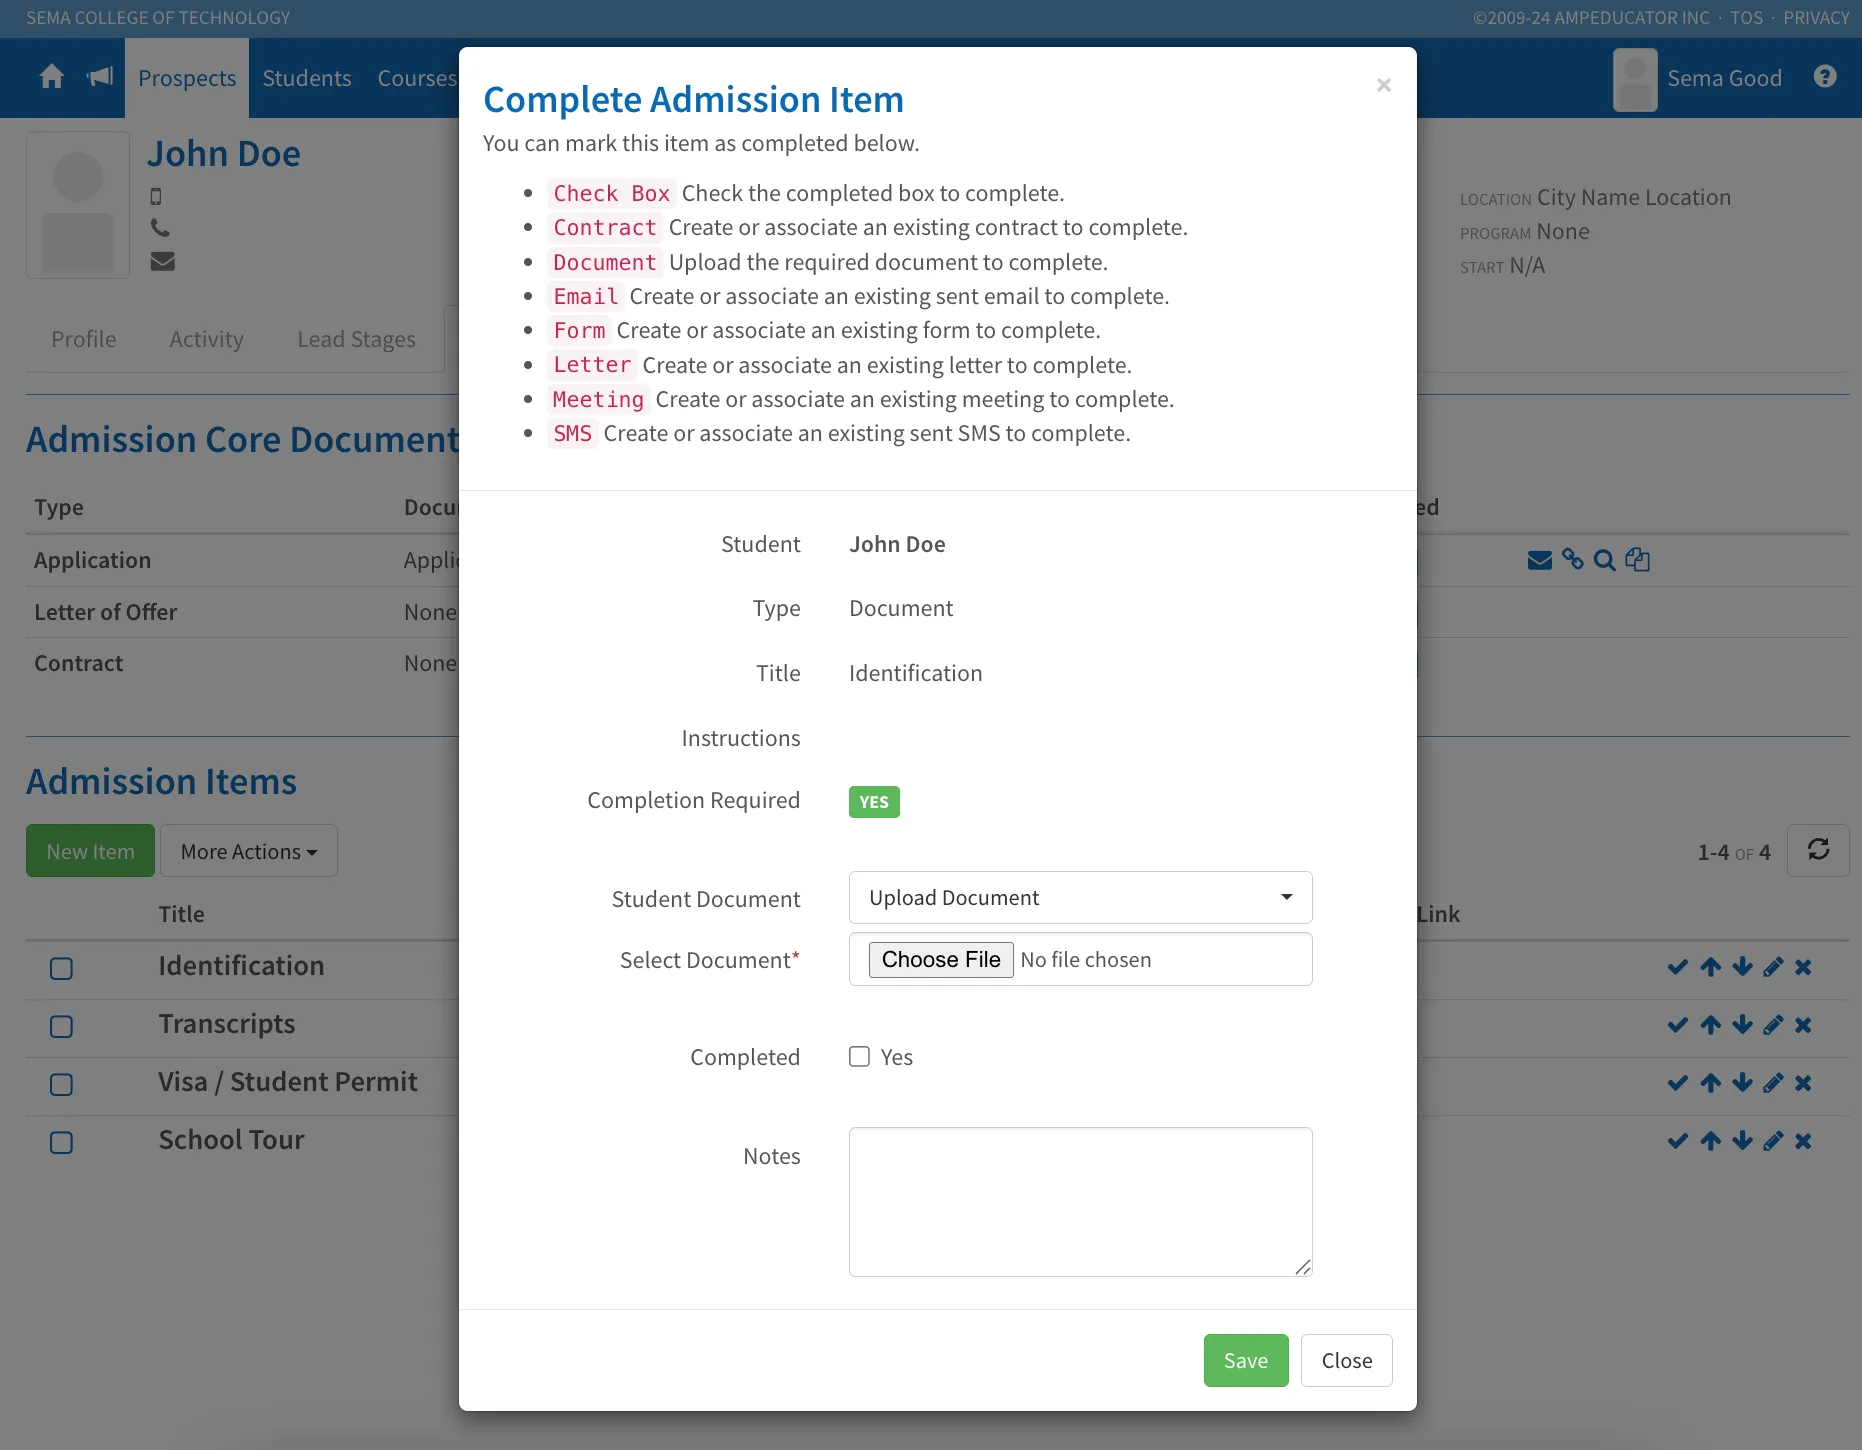Click John Doe's profile picture placeholder
The image size is (1862, 1450).
coord(78,205)
